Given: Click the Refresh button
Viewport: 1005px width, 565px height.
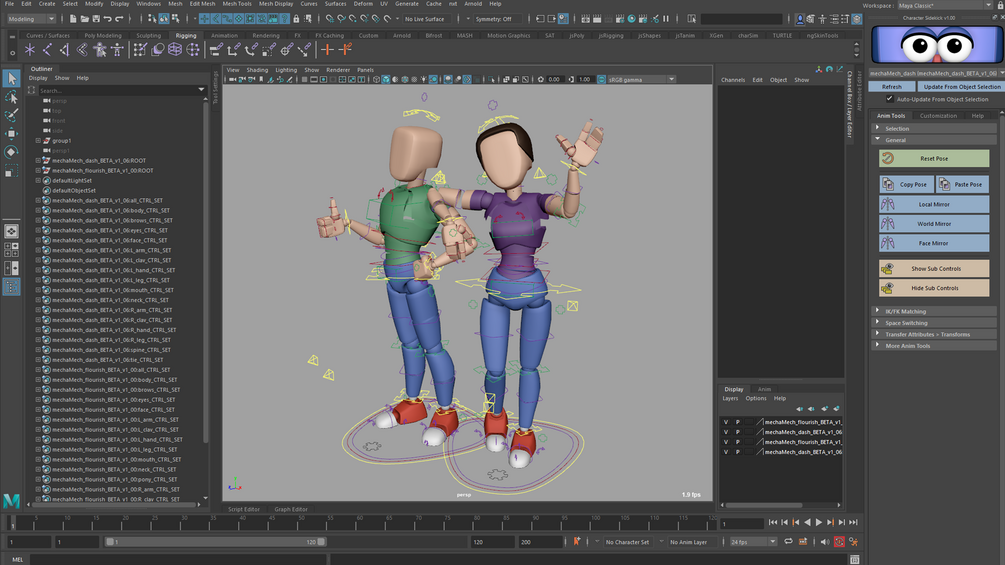Looking at the screenshot, I should click(x=891, y=87).
